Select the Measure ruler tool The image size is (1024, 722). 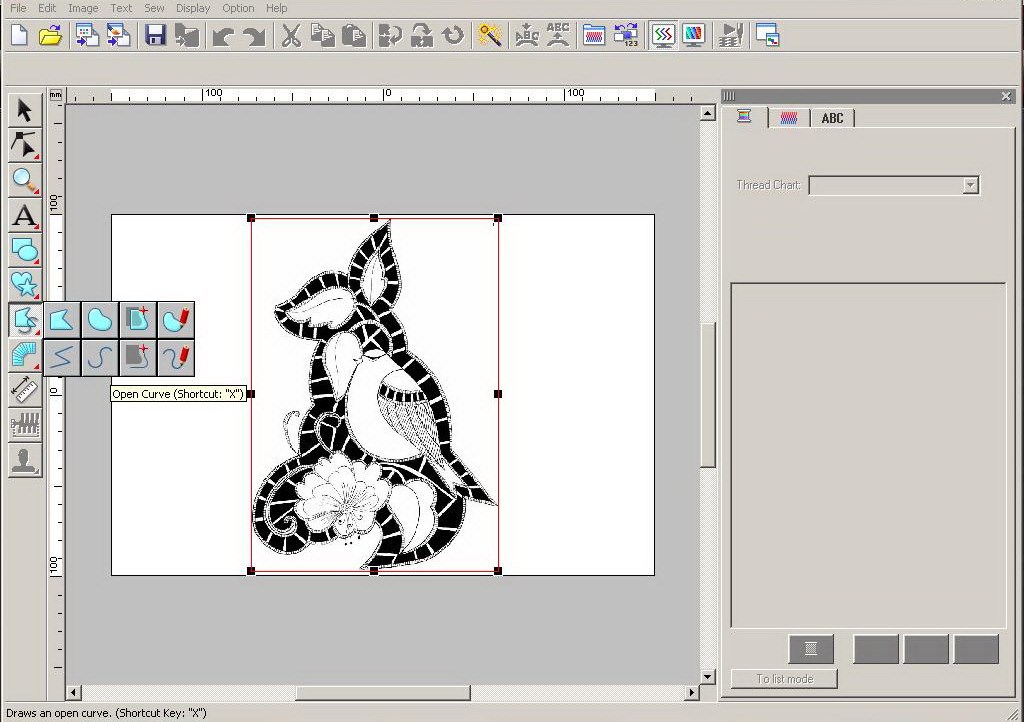coord(24,390)
